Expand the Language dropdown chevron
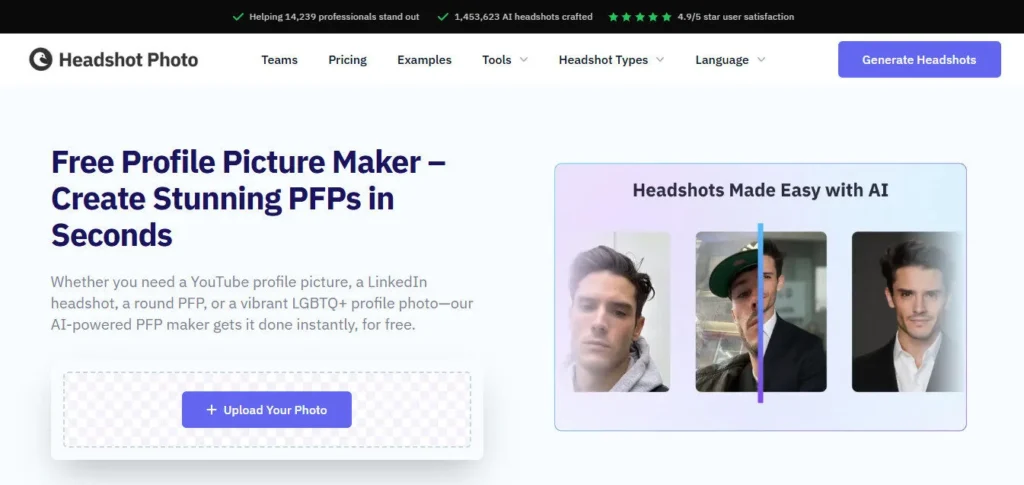Screen dimensions: 1024x485 point(761,60)
